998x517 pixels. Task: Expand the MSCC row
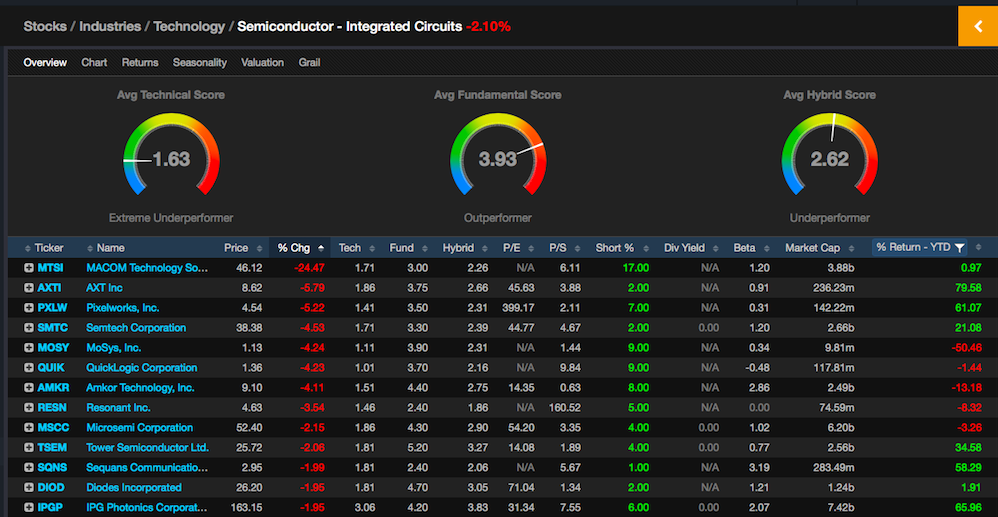29,428
